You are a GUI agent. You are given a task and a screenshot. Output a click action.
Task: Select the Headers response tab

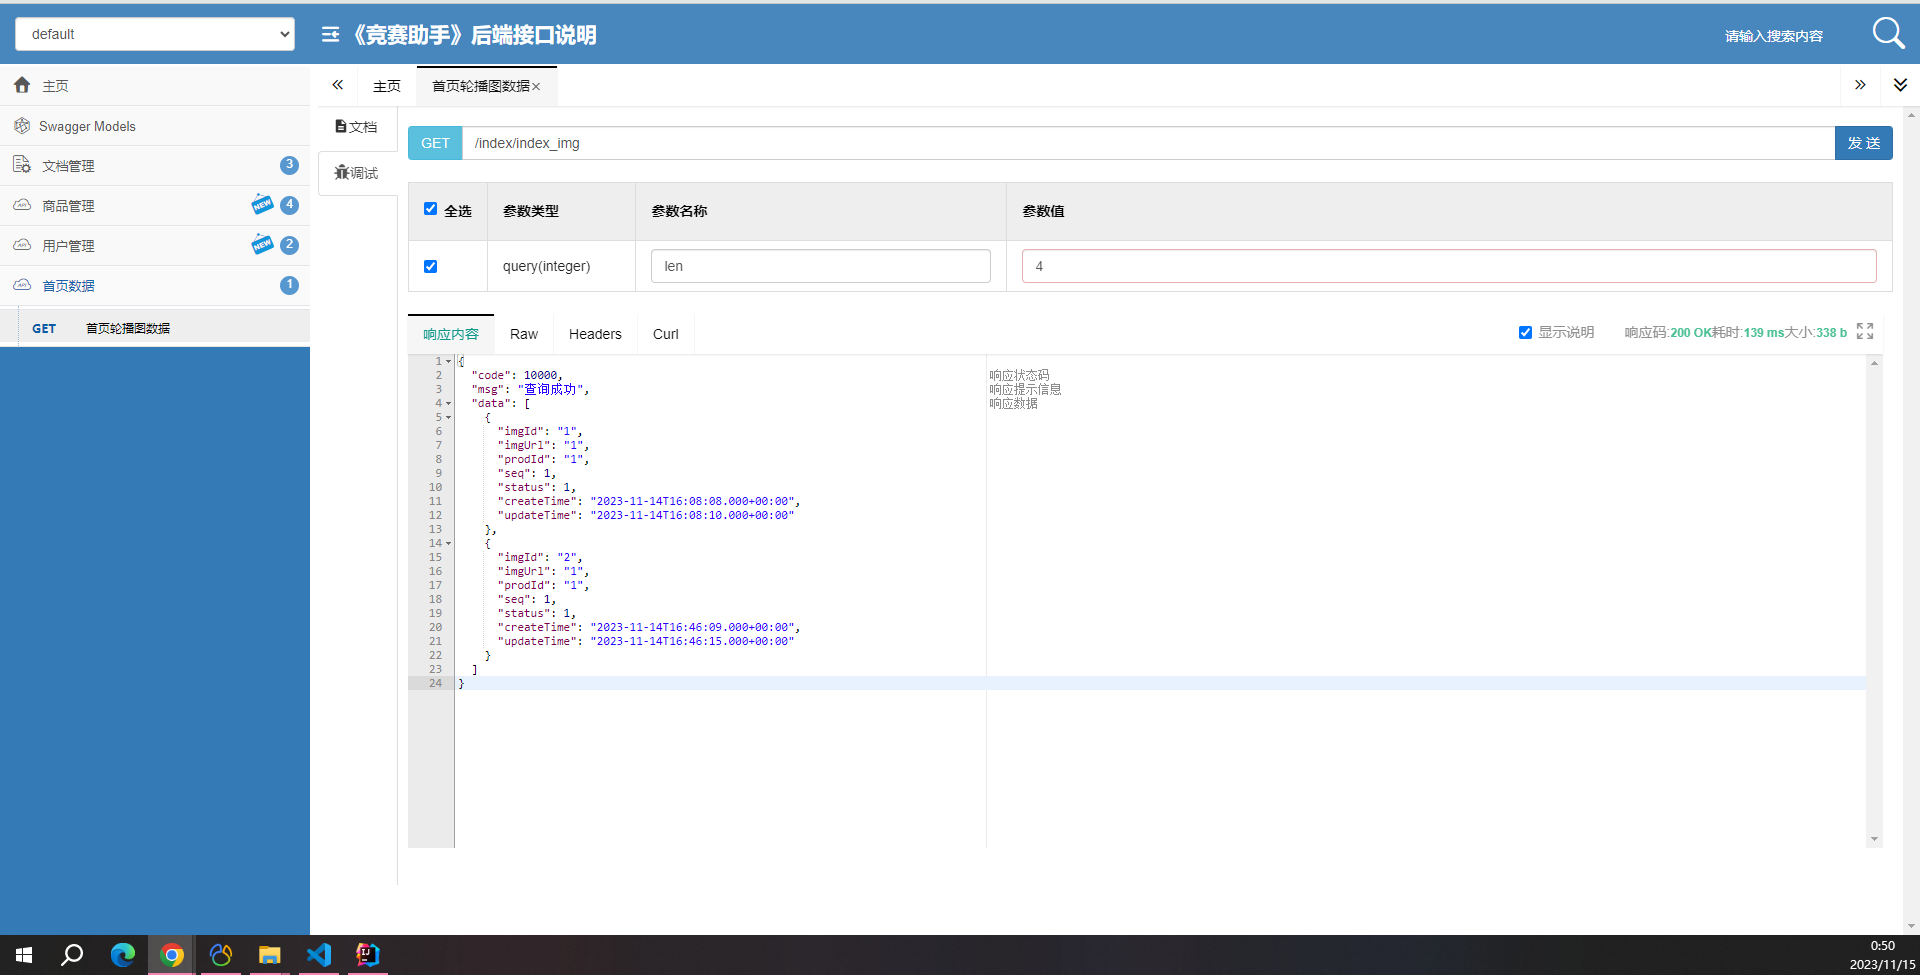[595, 334]
